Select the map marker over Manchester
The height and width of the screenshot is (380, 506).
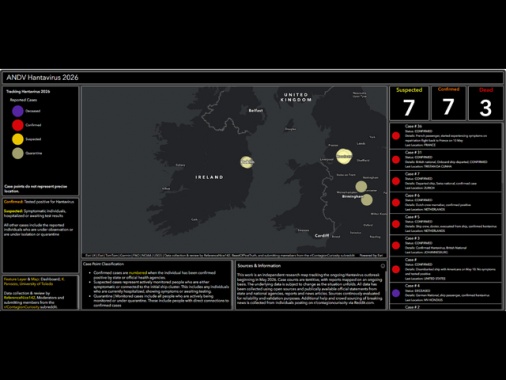(x=344, y=156)
